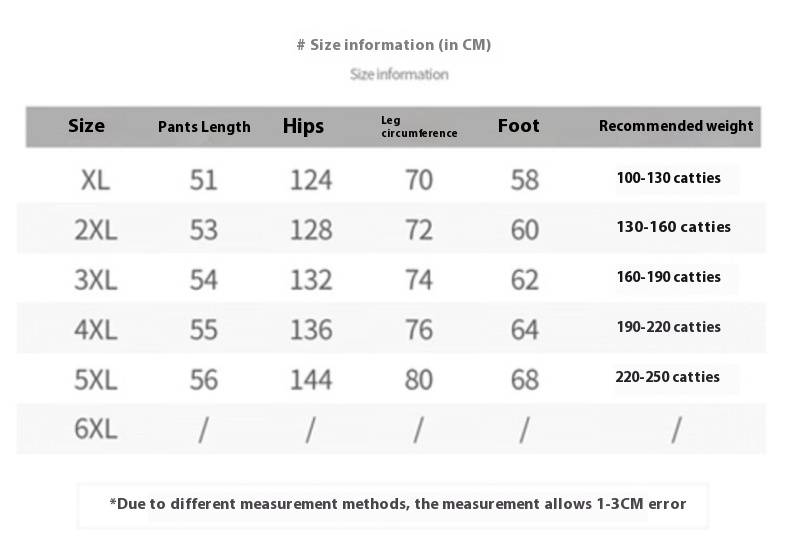
Task: Click the Size information (in CM) title
Action: [x=394, y=45]
